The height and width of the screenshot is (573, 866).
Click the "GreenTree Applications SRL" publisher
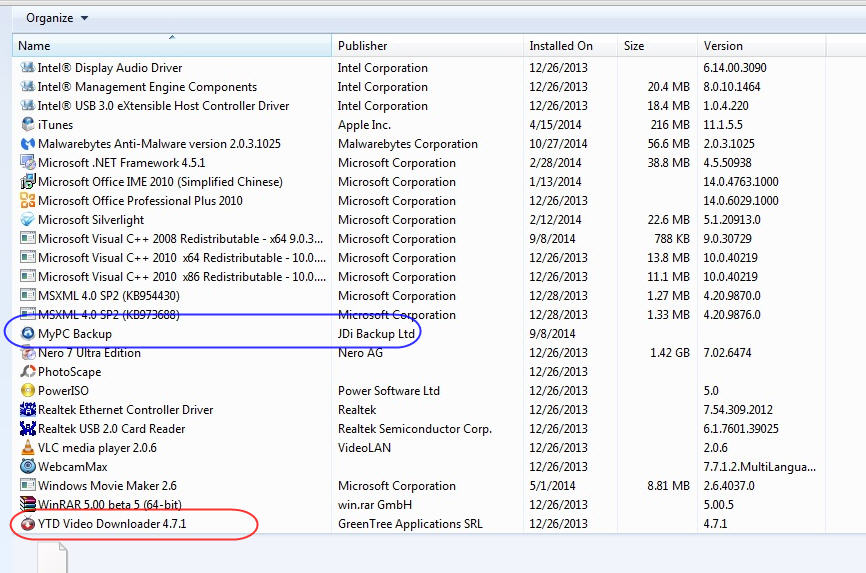click(x=410, y=524)
